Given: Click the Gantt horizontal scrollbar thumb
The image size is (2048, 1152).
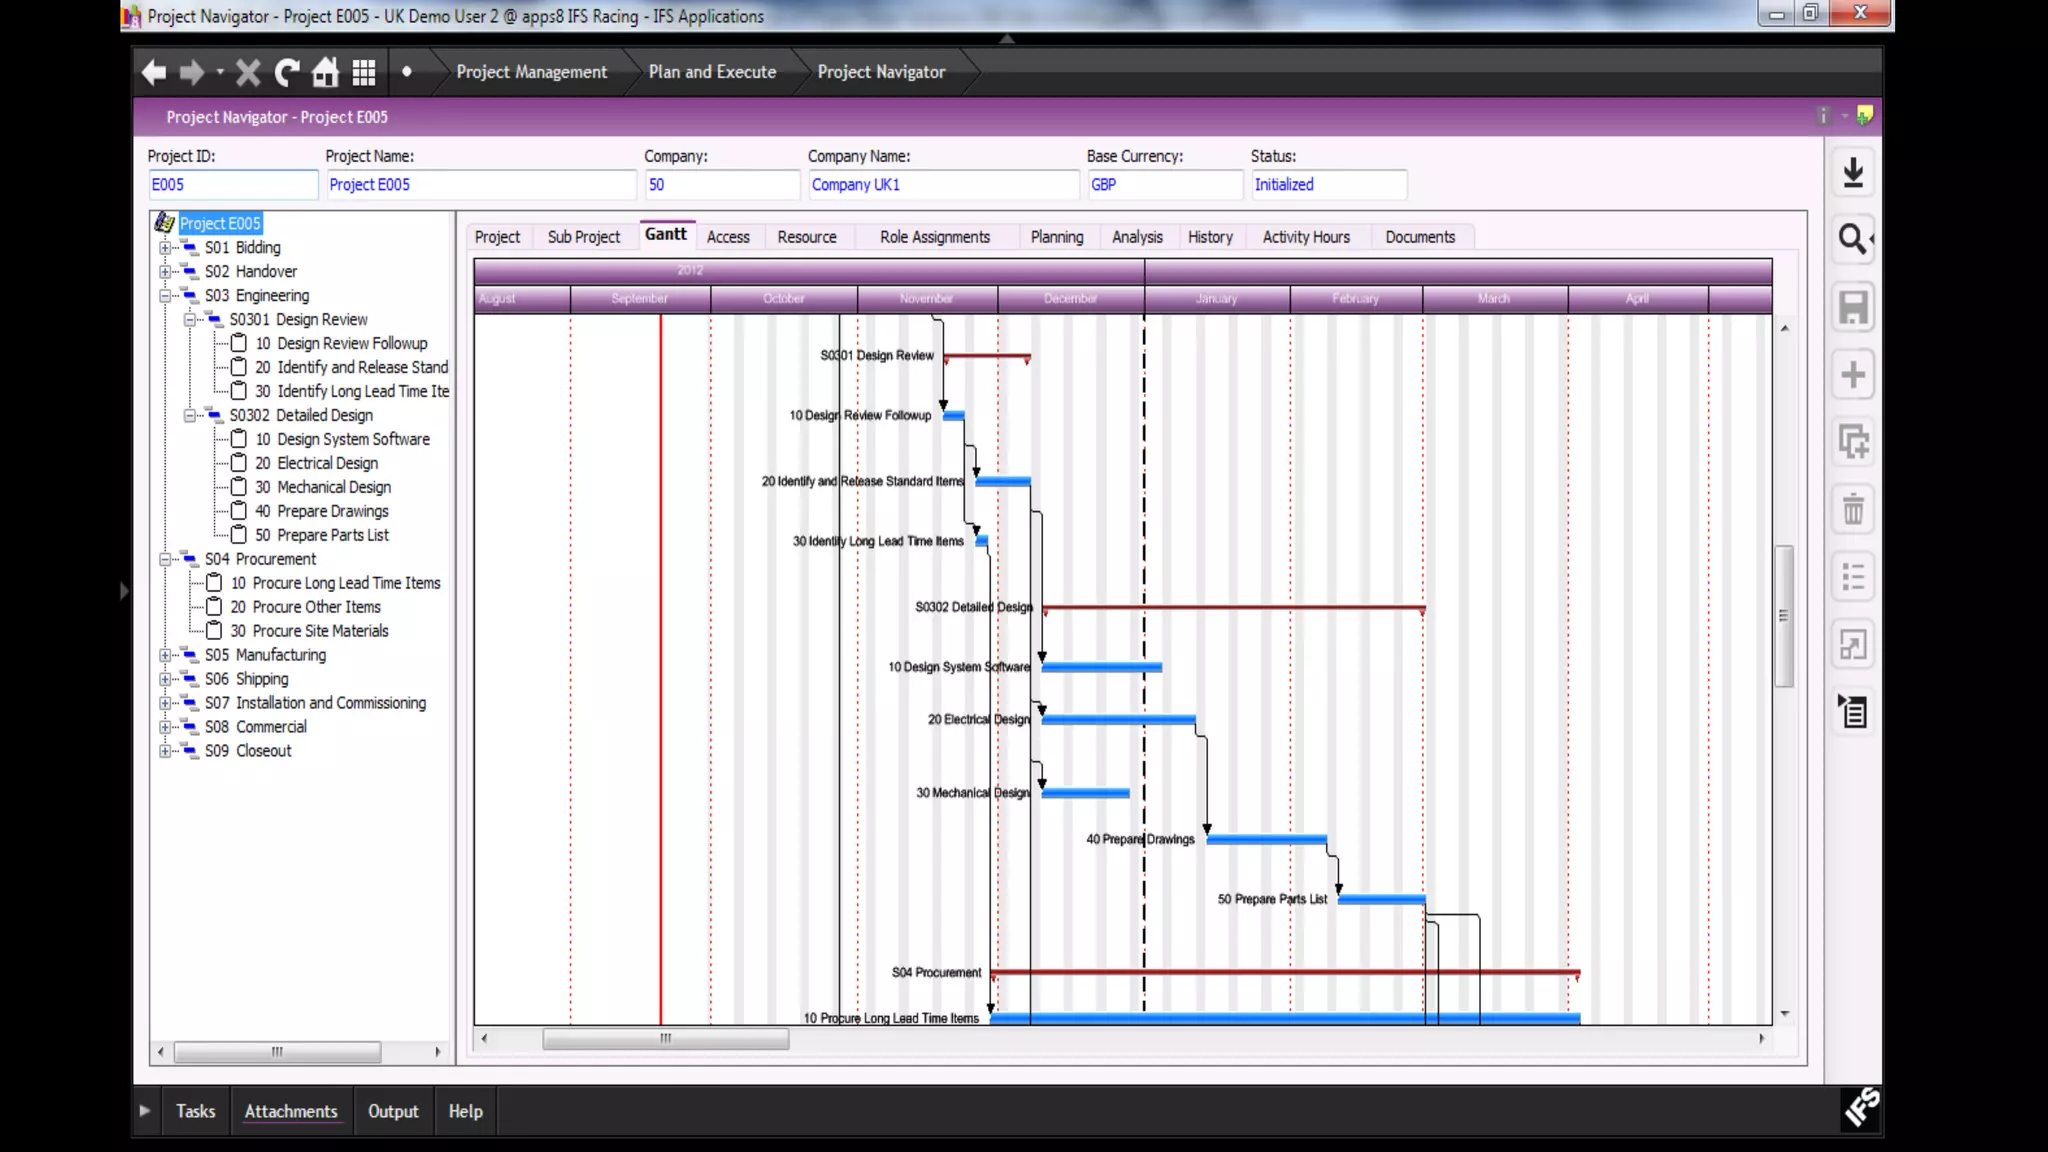Looking at the screenshot, I should (x=665, y=1039).
